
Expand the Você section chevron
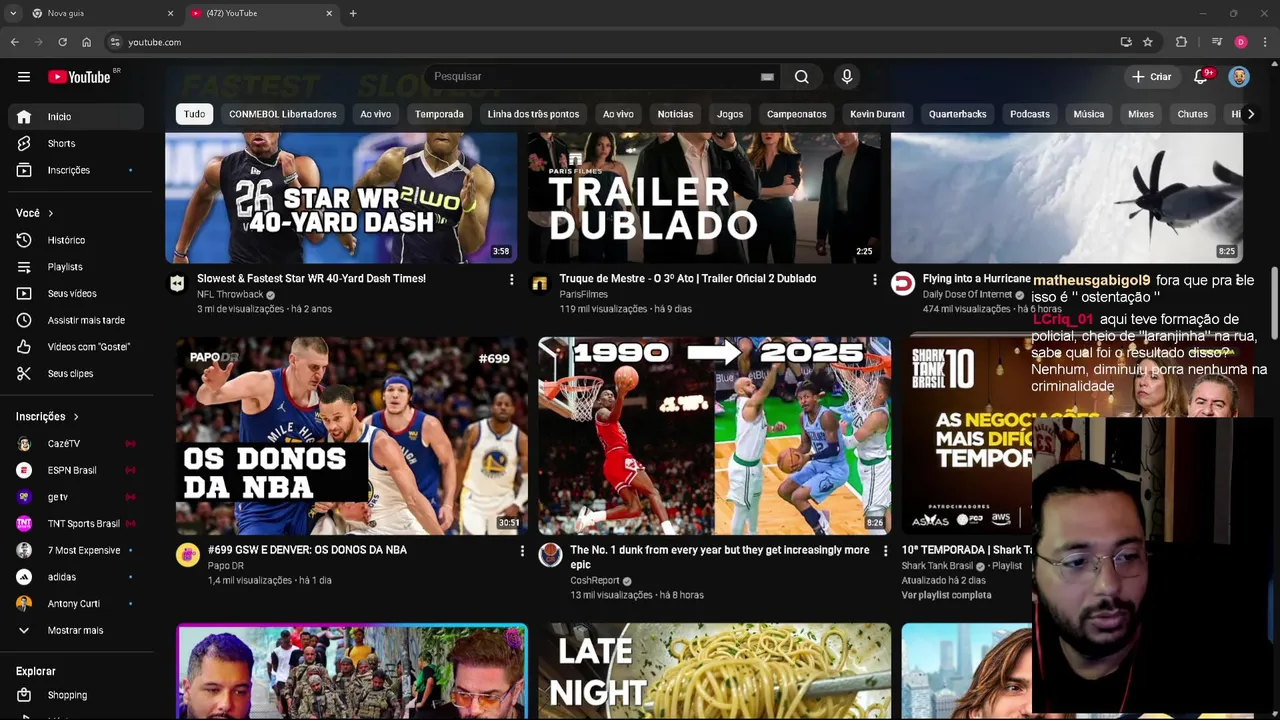coord(51,213)
